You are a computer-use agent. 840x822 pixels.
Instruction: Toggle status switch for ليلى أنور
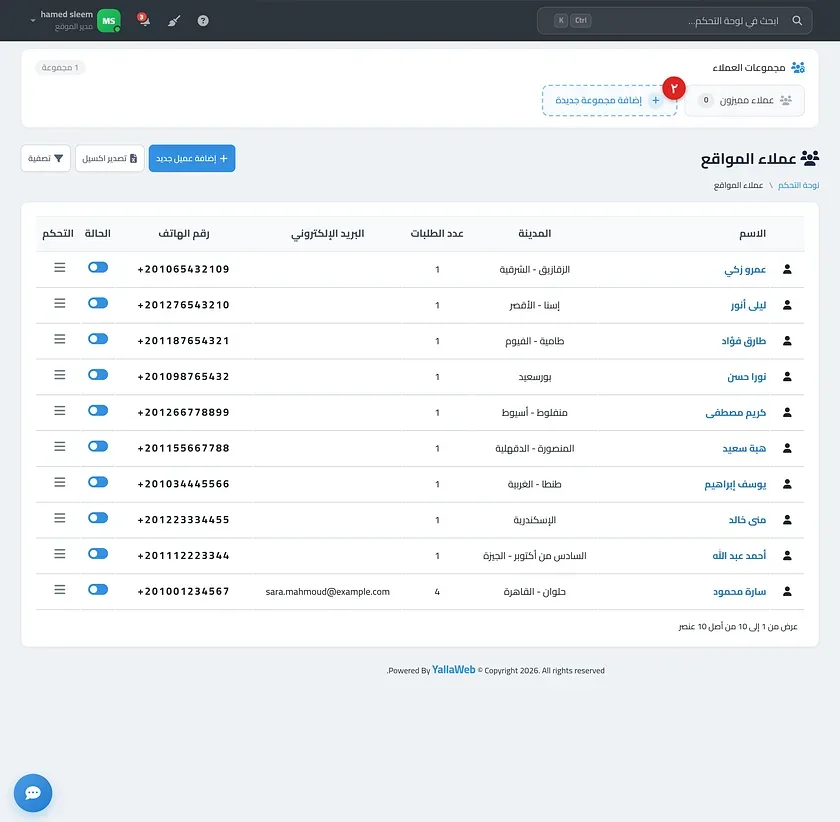tap(98, 303)
